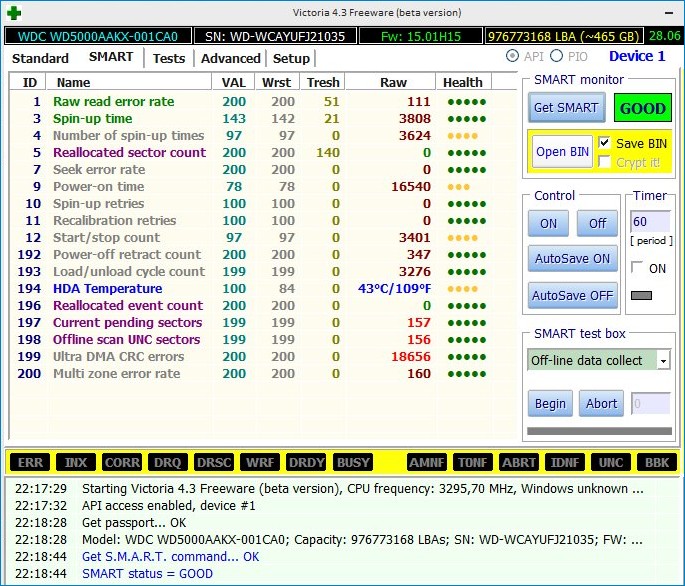Viewport: 685px width, 586px height.
Task: Click the BUSY status indicator
Action: point(353,462)
